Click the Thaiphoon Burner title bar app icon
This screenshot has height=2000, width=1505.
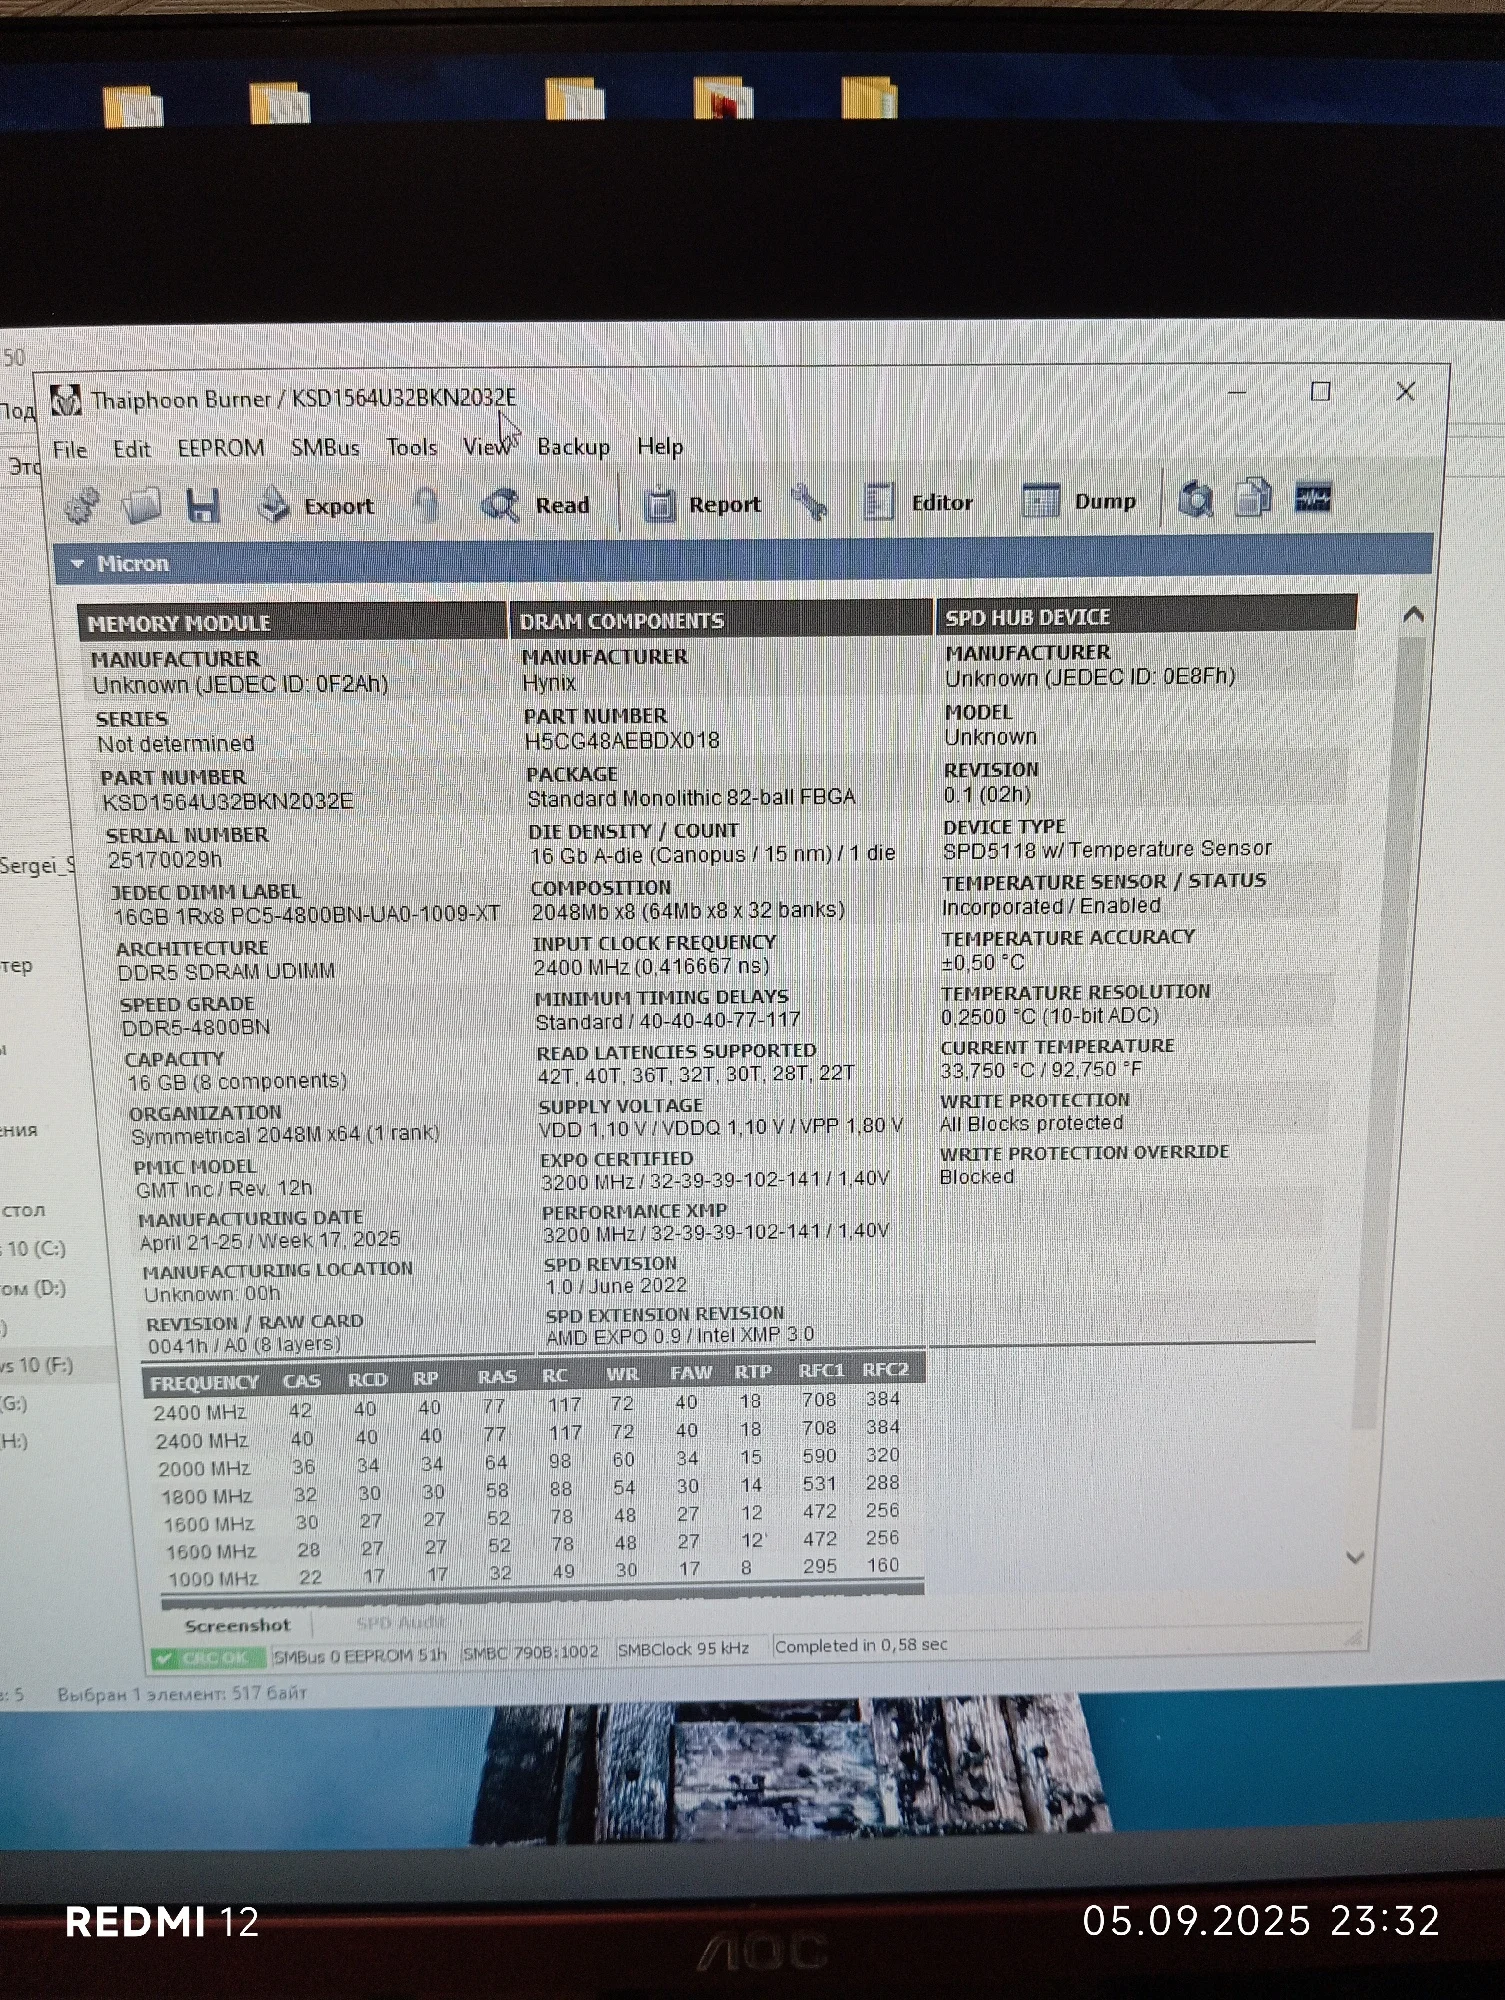point(66,400)
